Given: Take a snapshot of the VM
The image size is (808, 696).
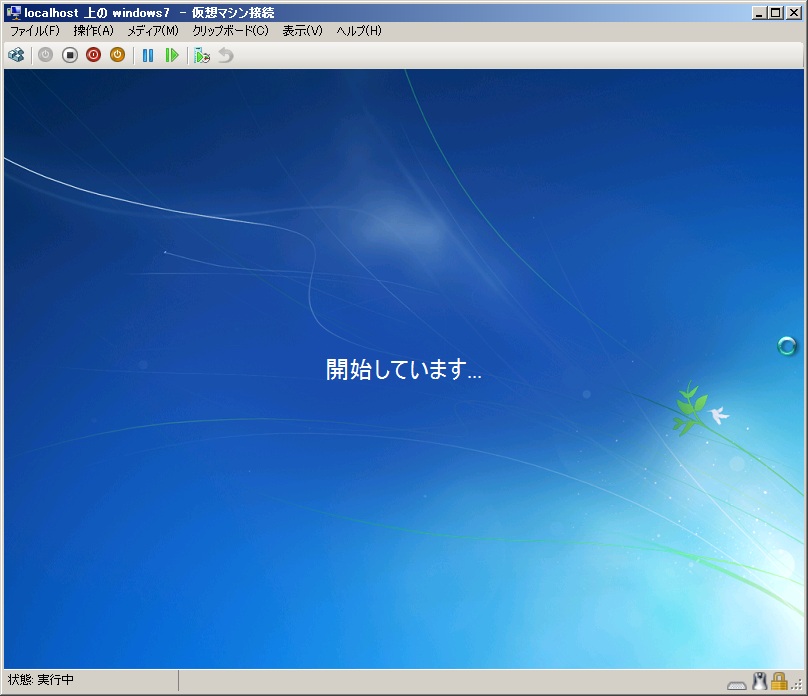Looking at the screenshot, I should coord(201,55).
